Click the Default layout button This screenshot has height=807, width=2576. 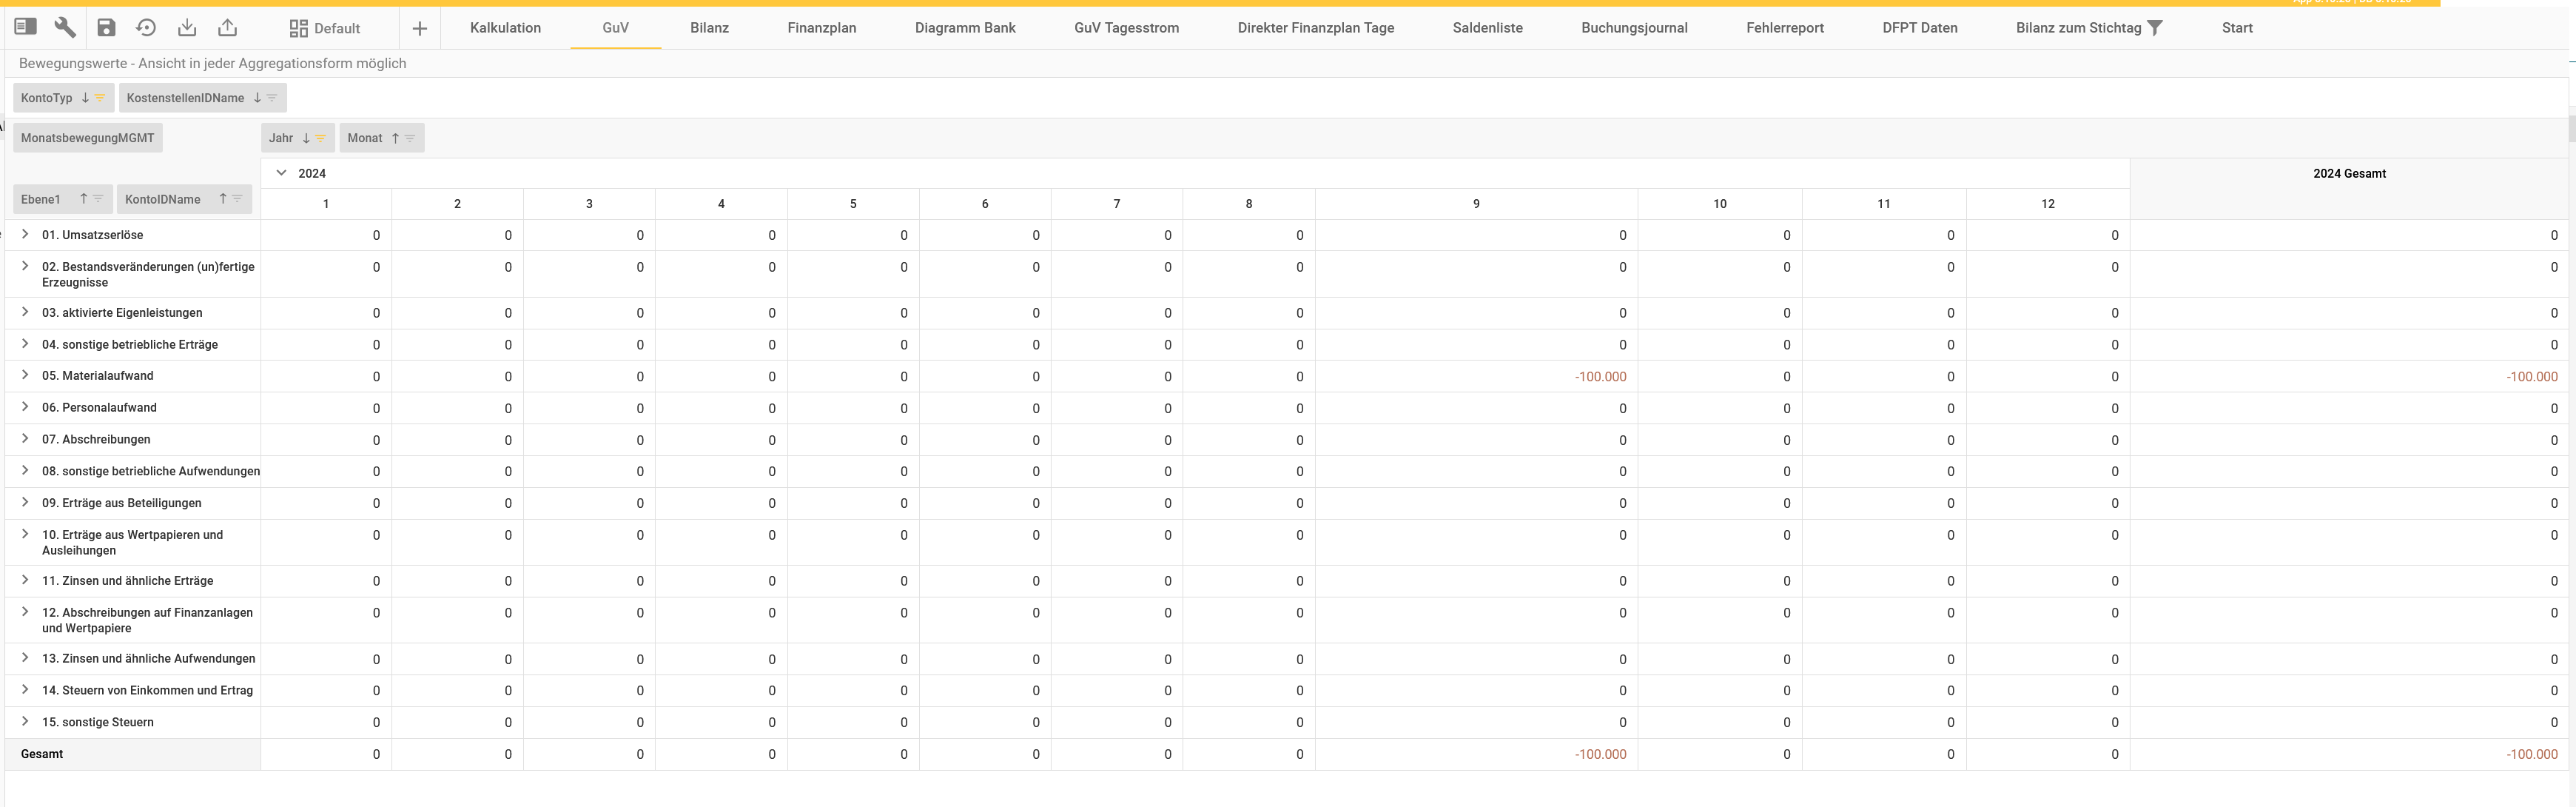[325, 28]
